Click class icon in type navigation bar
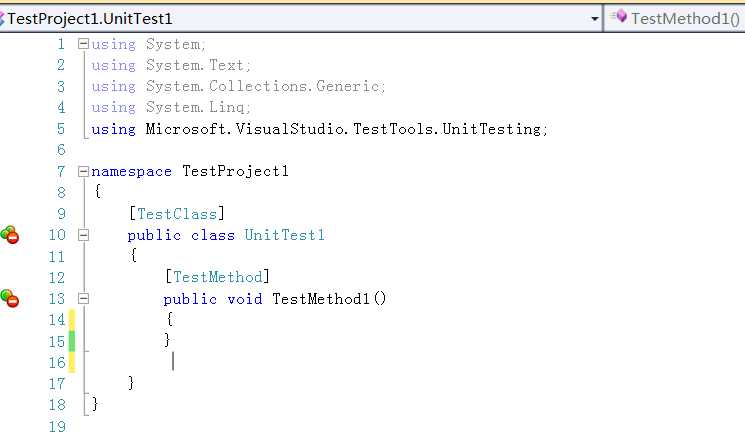The image size is (745, 441). (3, 18)
